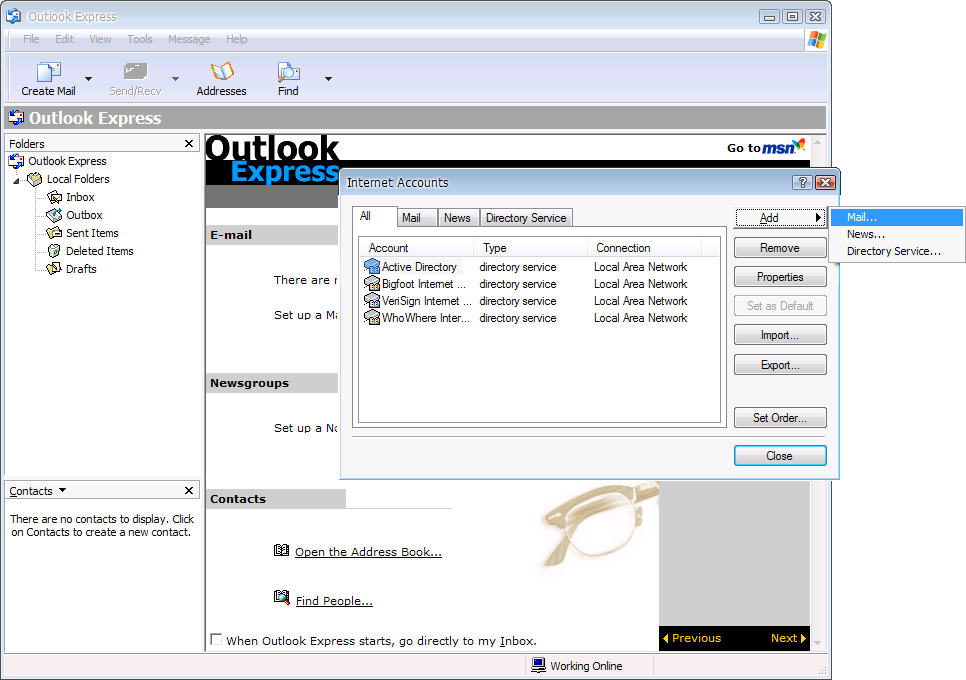Open the Addresses book icon
The width and height of the screenshot is (966, 680).
click(221, 73)
